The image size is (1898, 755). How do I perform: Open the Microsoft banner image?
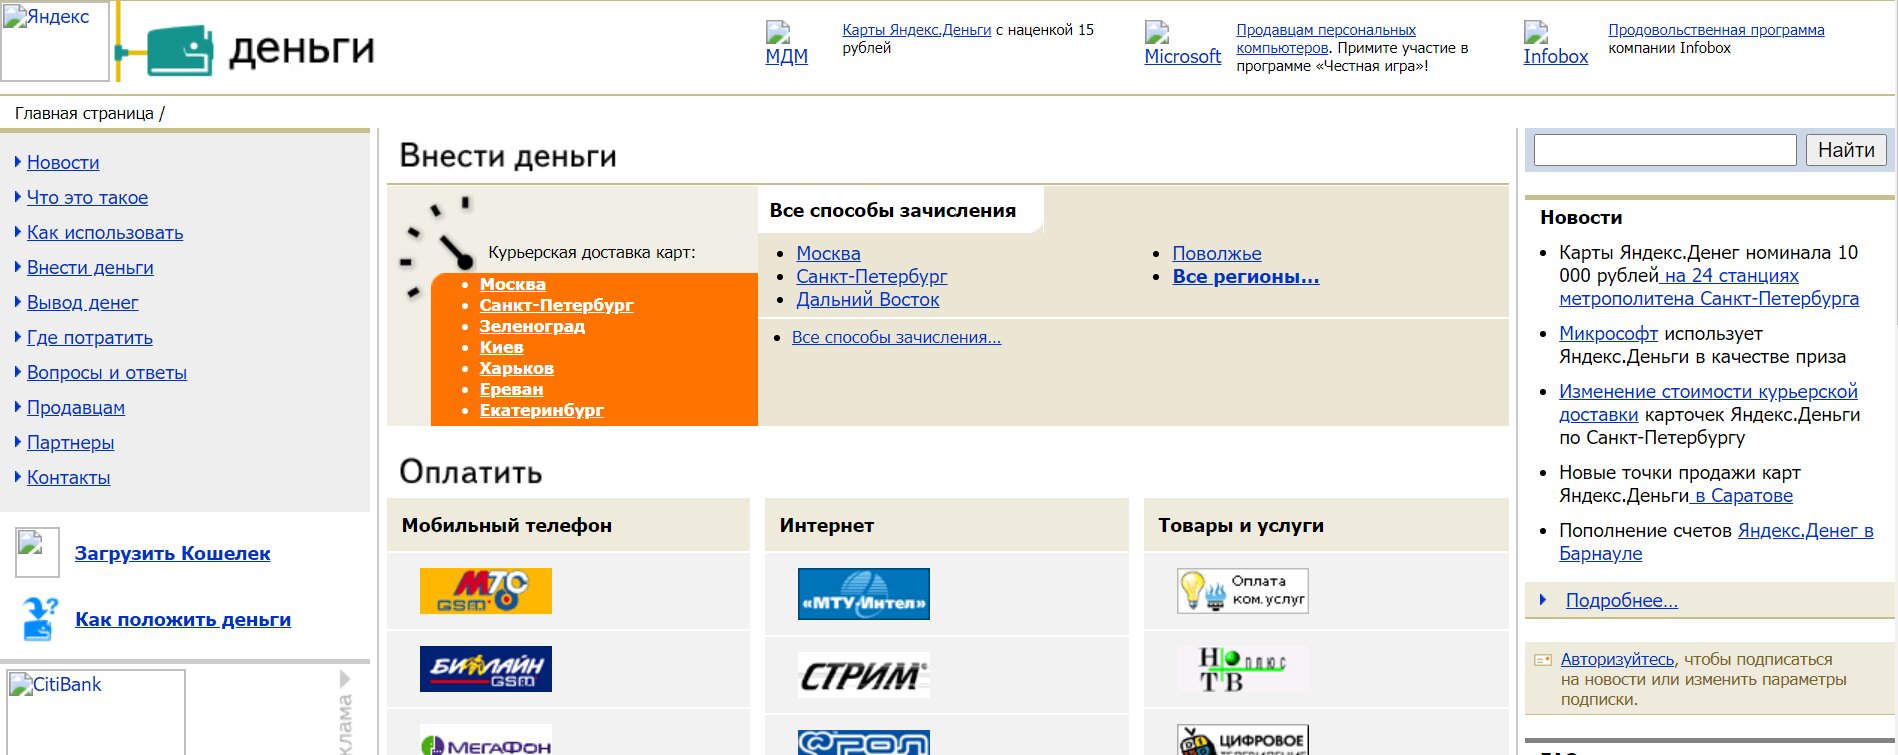1182,44
